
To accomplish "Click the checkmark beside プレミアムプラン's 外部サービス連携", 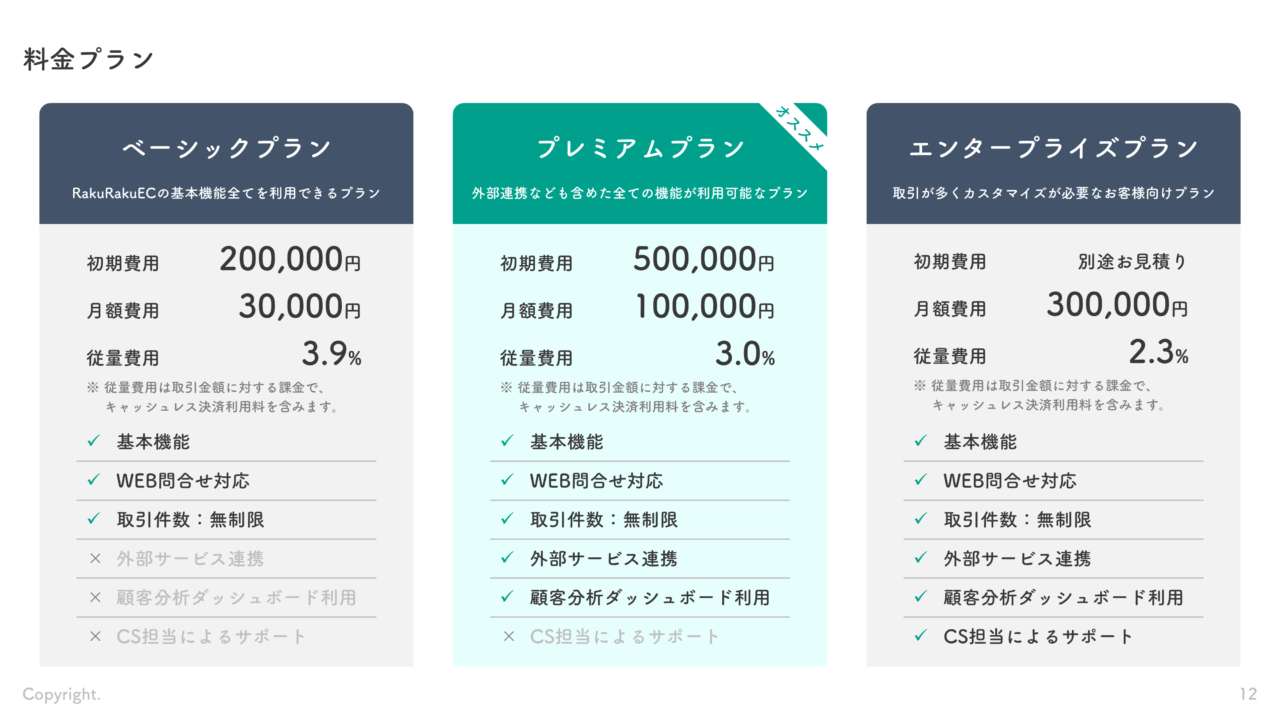I will pos(508,558).
